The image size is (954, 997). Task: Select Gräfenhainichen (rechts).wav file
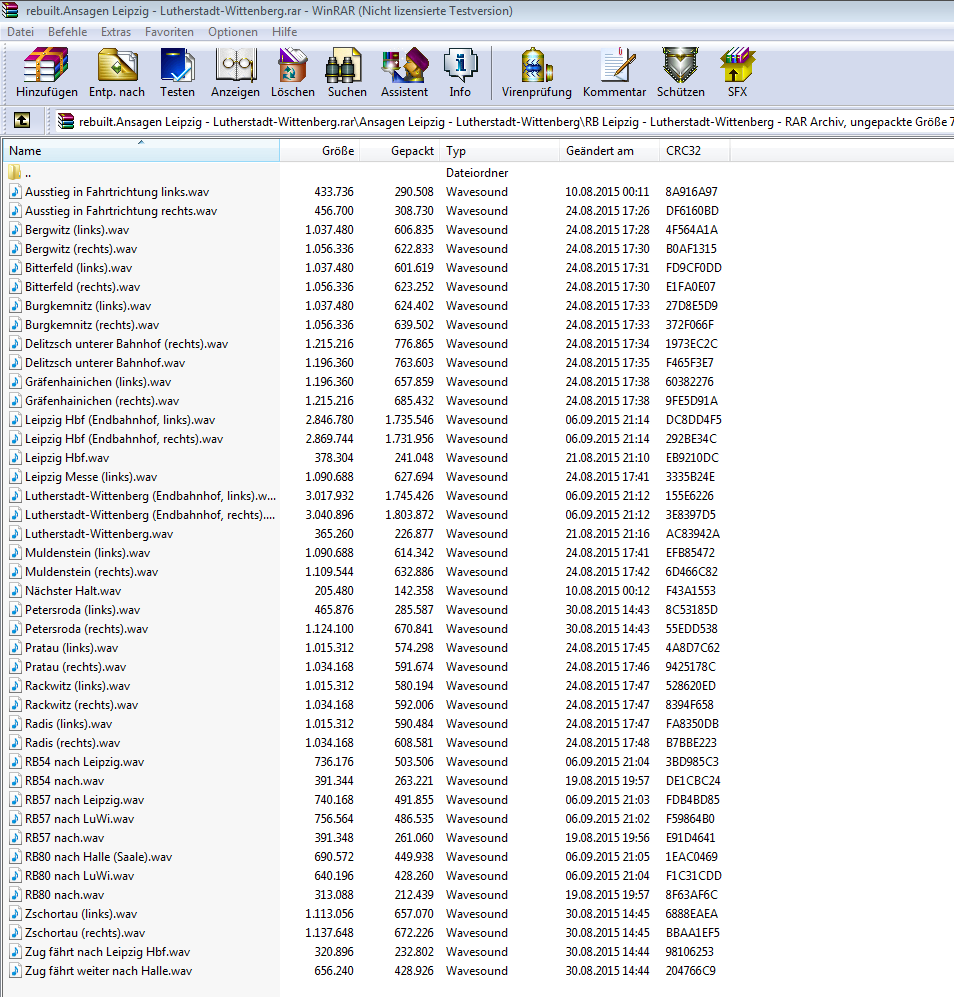(102, 401)
